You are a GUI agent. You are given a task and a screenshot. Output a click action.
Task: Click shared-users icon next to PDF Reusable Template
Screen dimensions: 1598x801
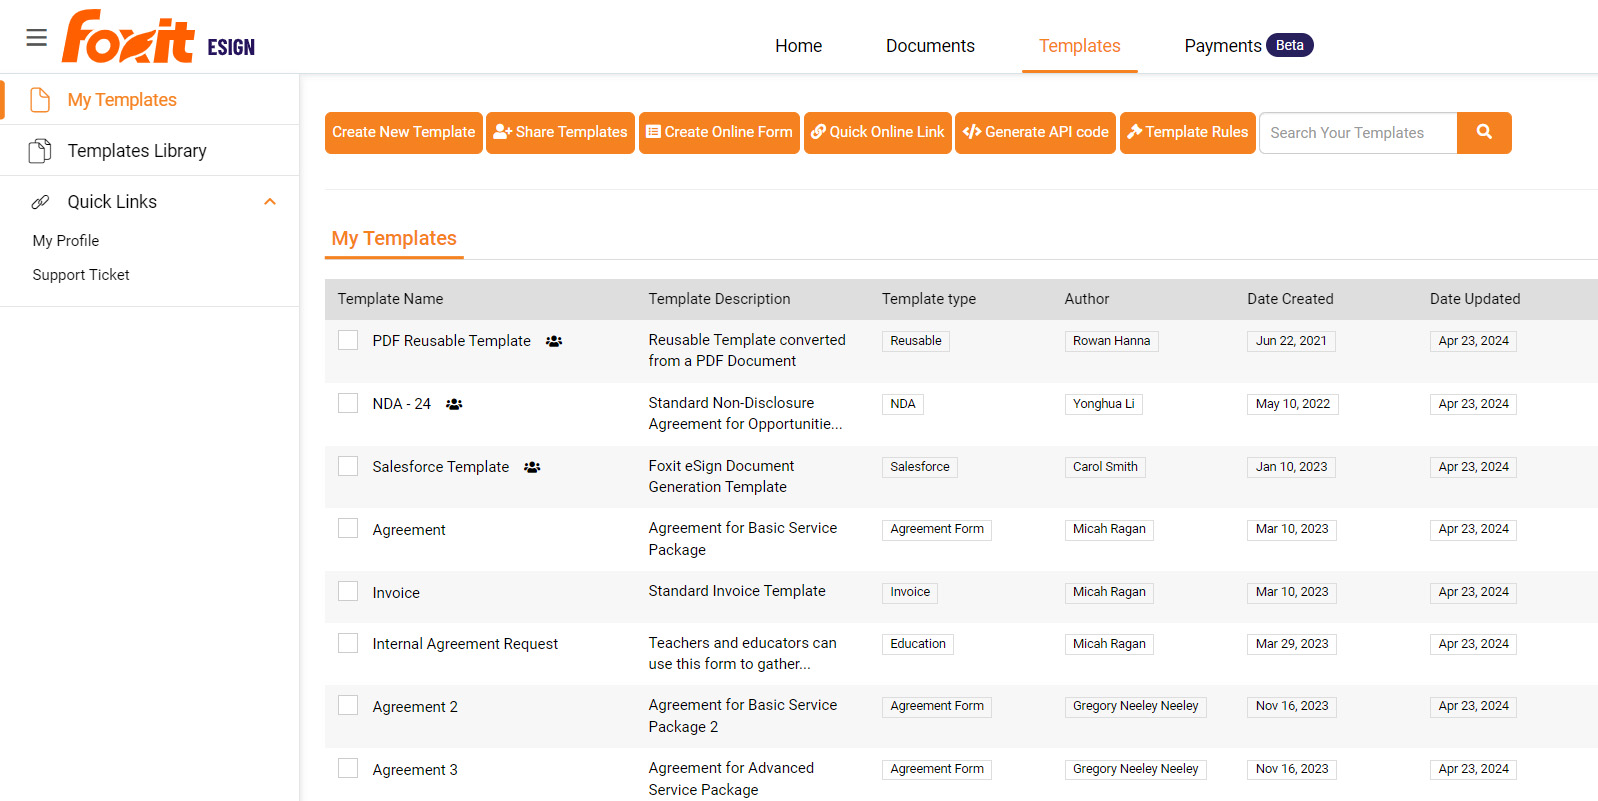click(554, 341)
